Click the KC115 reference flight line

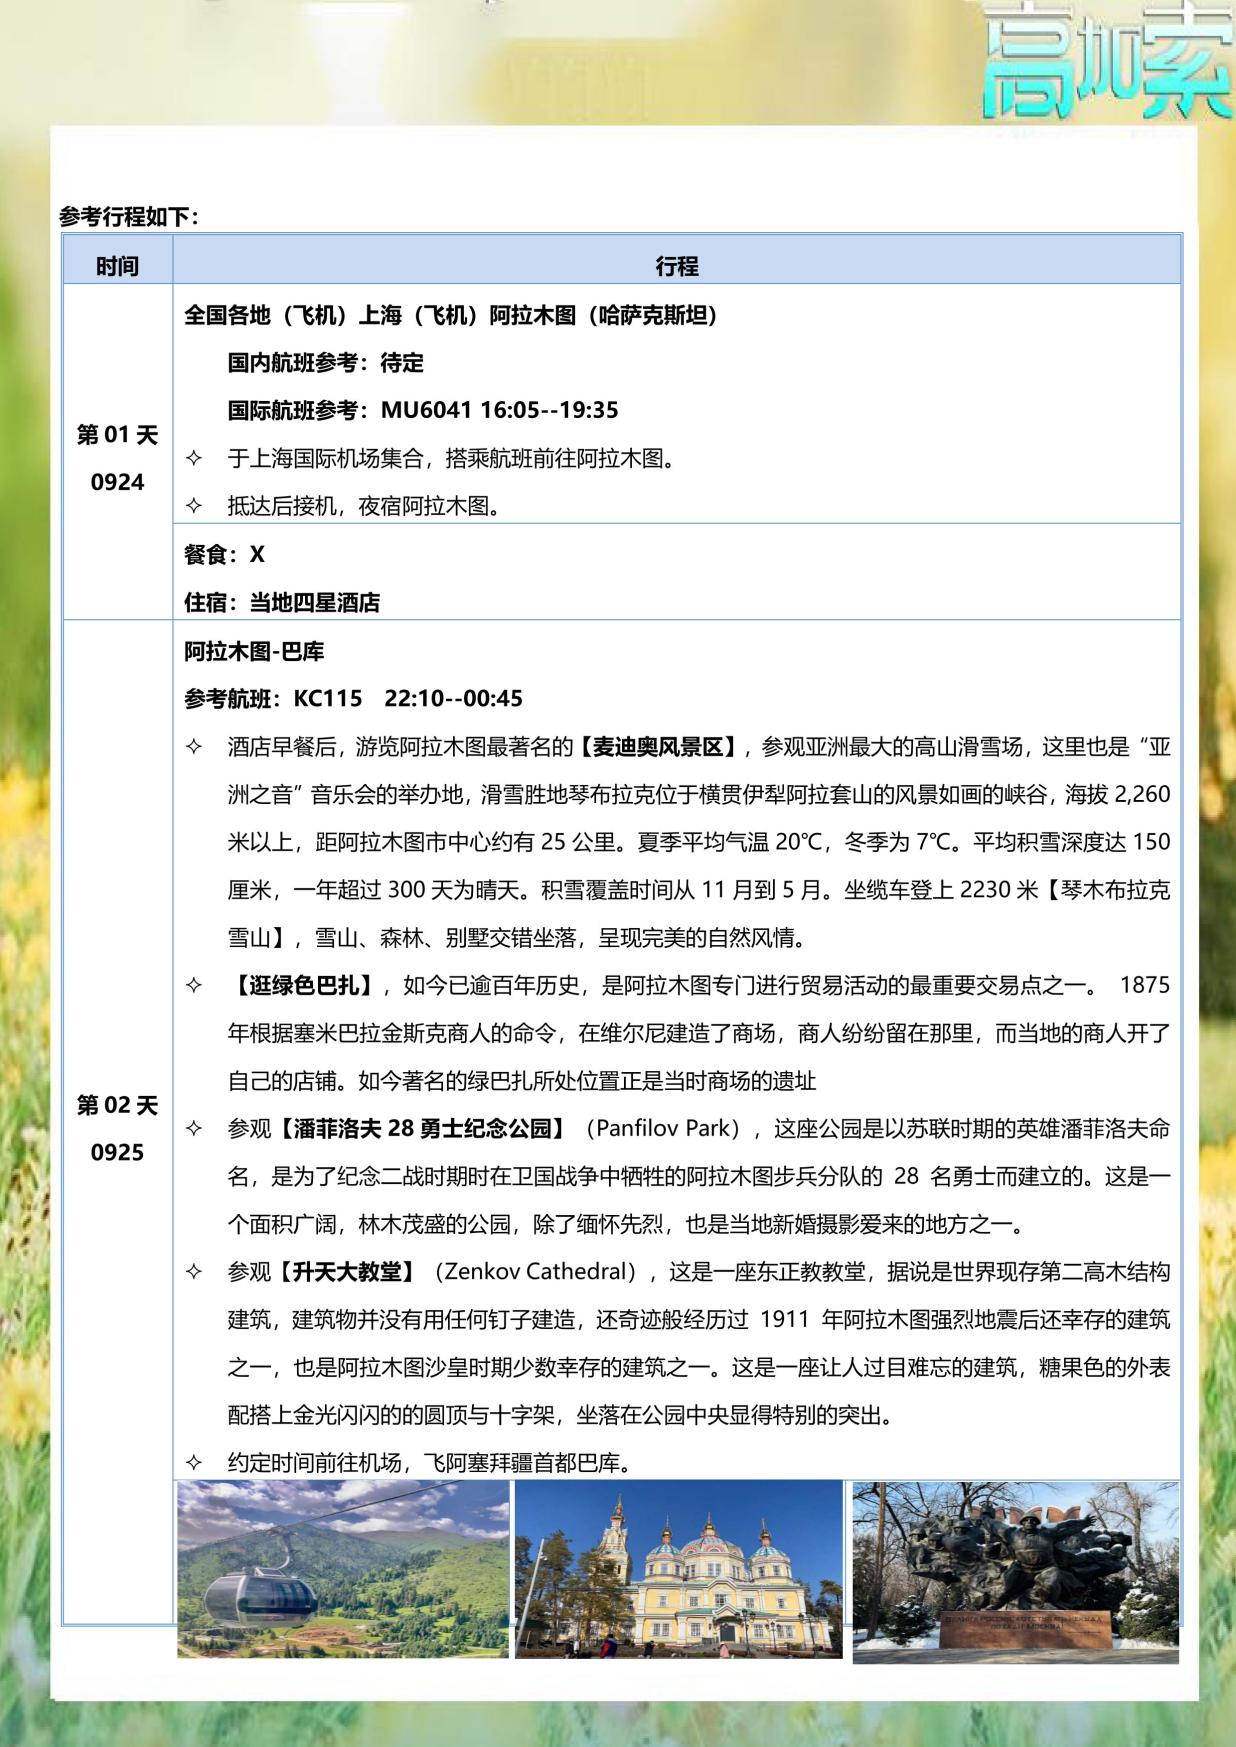(x=353, y=699)
